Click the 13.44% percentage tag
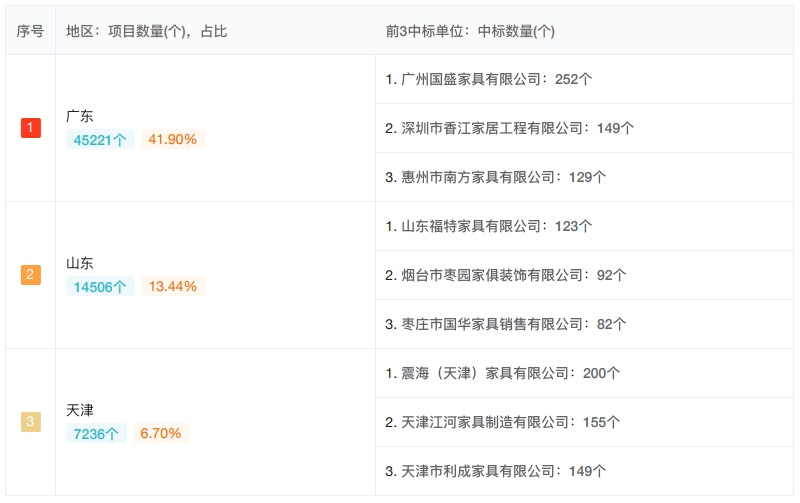 pyautogui.click(x=173, y=286)
